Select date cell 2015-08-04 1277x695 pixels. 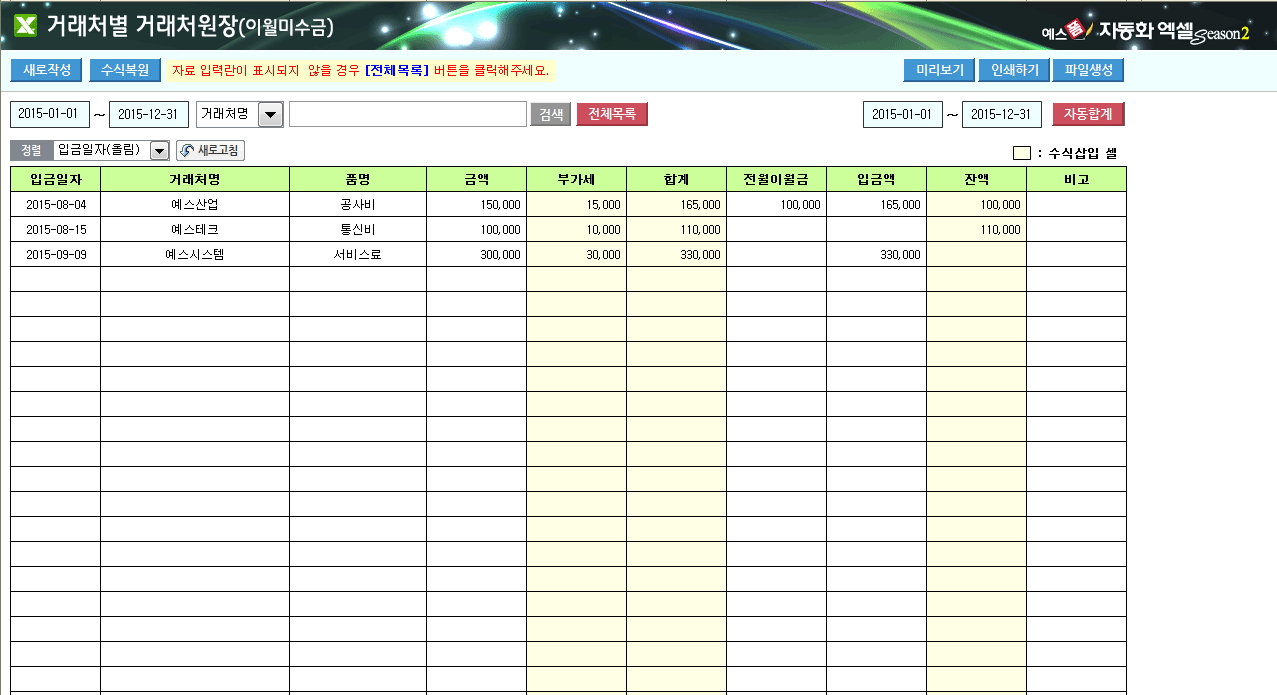coord(56,204)
